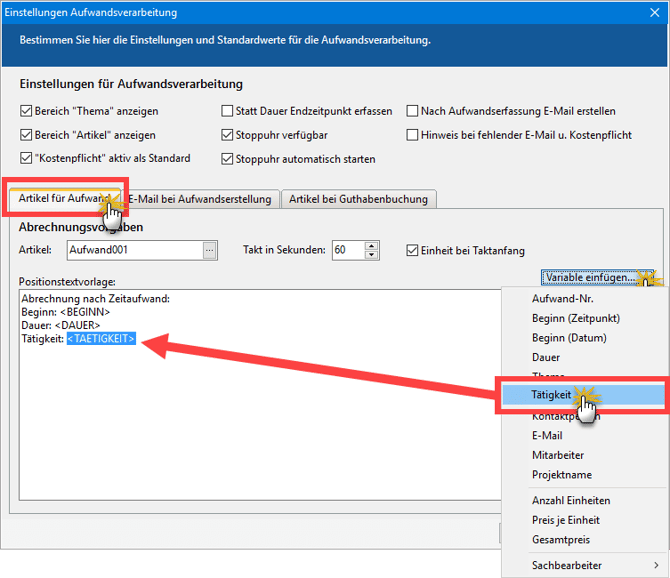Select Artikel für Aufwand tab
670x578 pixels.
pos(63,199)
